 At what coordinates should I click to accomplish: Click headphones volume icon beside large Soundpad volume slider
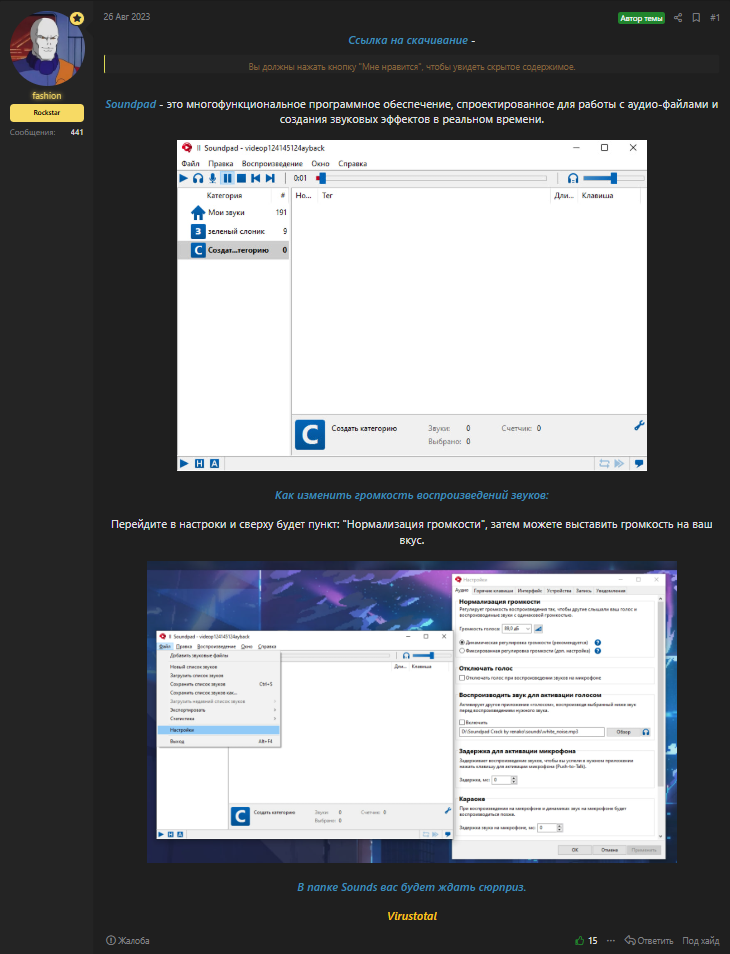(x=572, y=178)
